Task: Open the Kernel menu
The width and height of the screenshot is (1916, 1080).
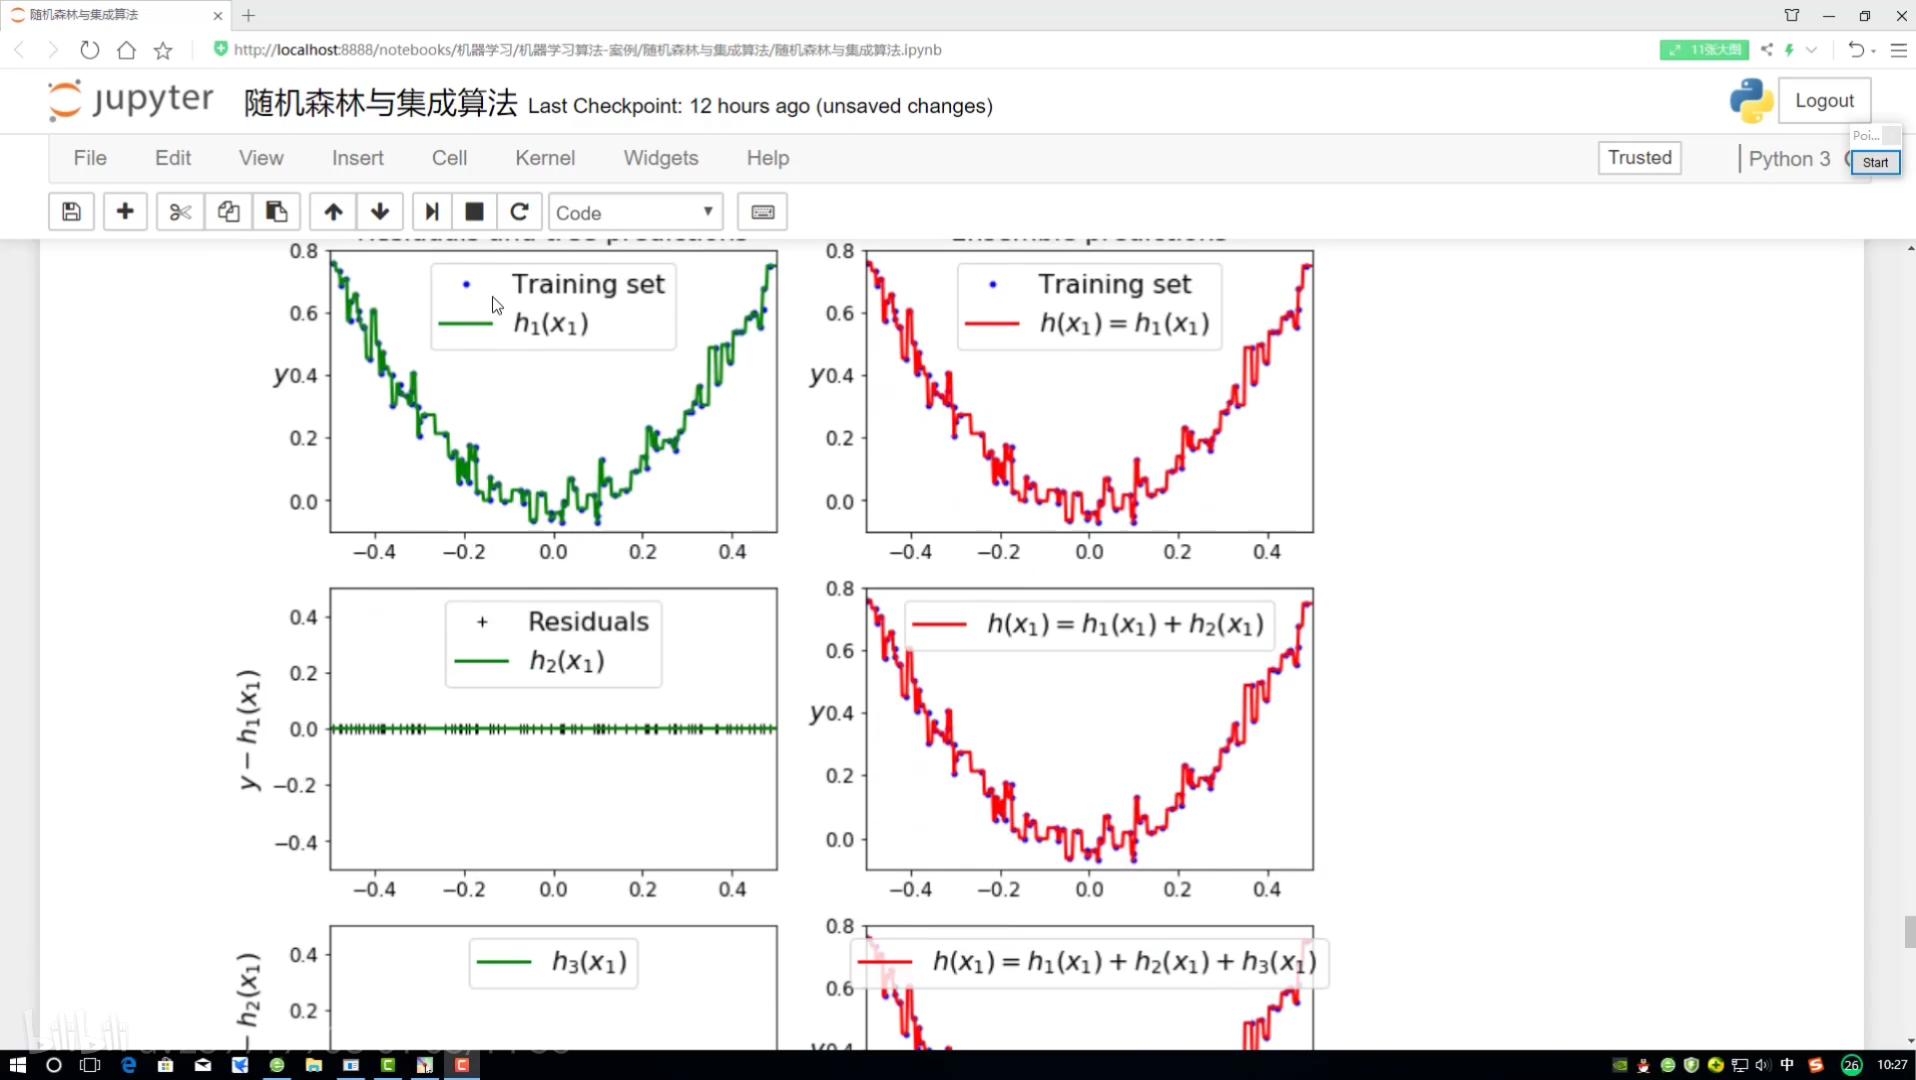Action: [545, 158]
